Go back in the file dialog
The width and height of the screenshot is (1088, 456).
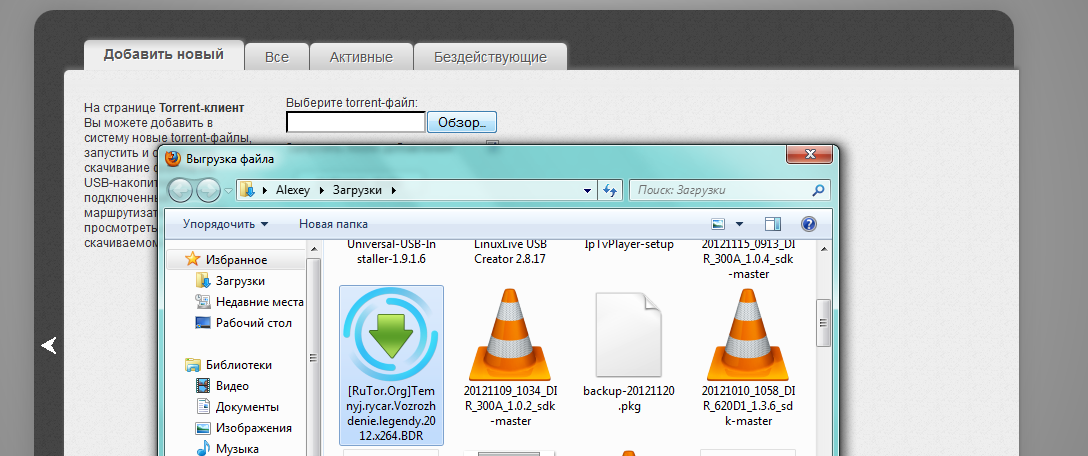(x=180, y=190)
